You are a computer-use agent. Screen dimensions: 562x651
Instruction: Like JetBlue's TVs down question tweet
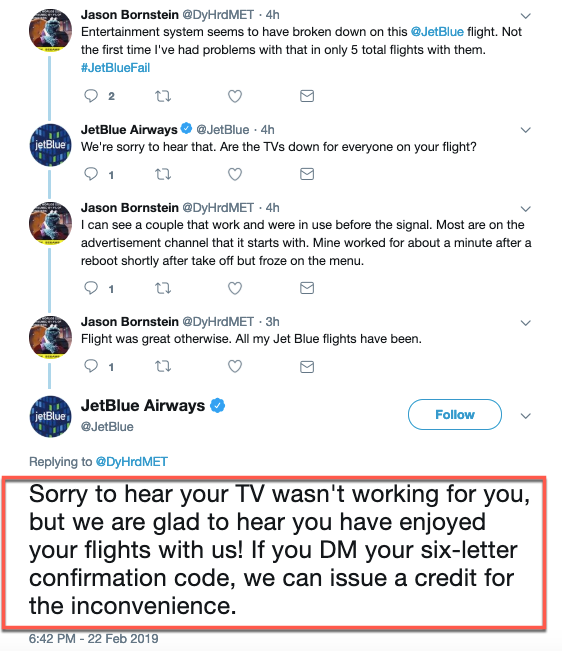(235, 174)
